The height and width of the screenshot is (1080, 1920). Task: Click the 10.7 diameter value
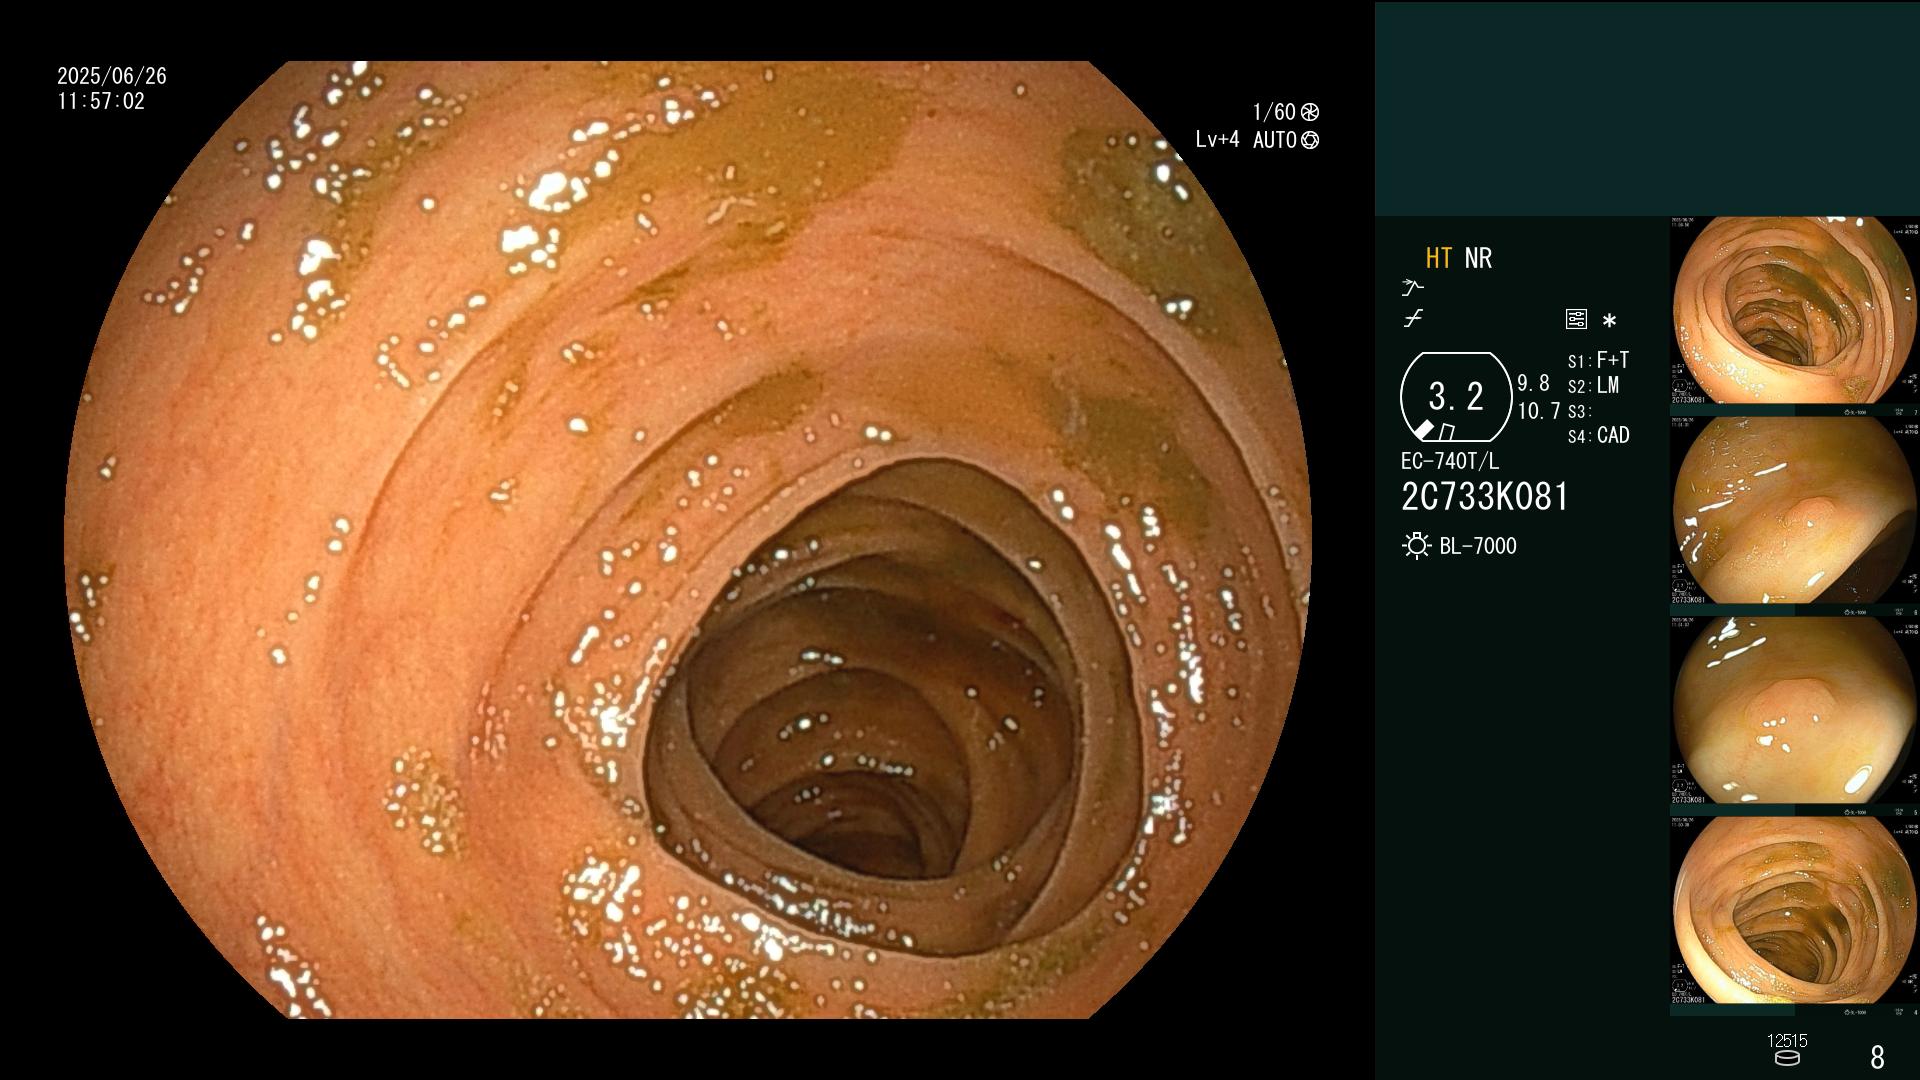tap(1539, 411)
